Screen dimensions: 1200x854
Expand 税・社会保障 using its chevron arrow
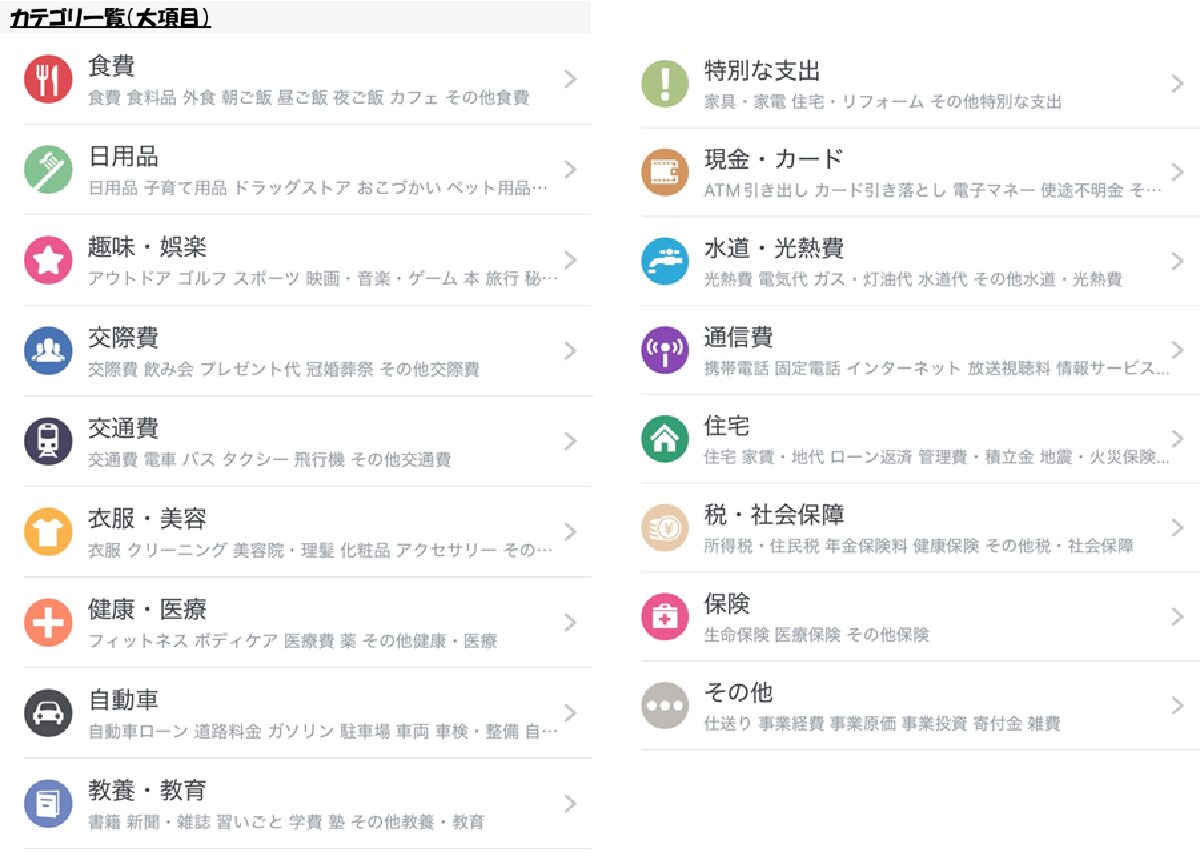point(1177,527)
